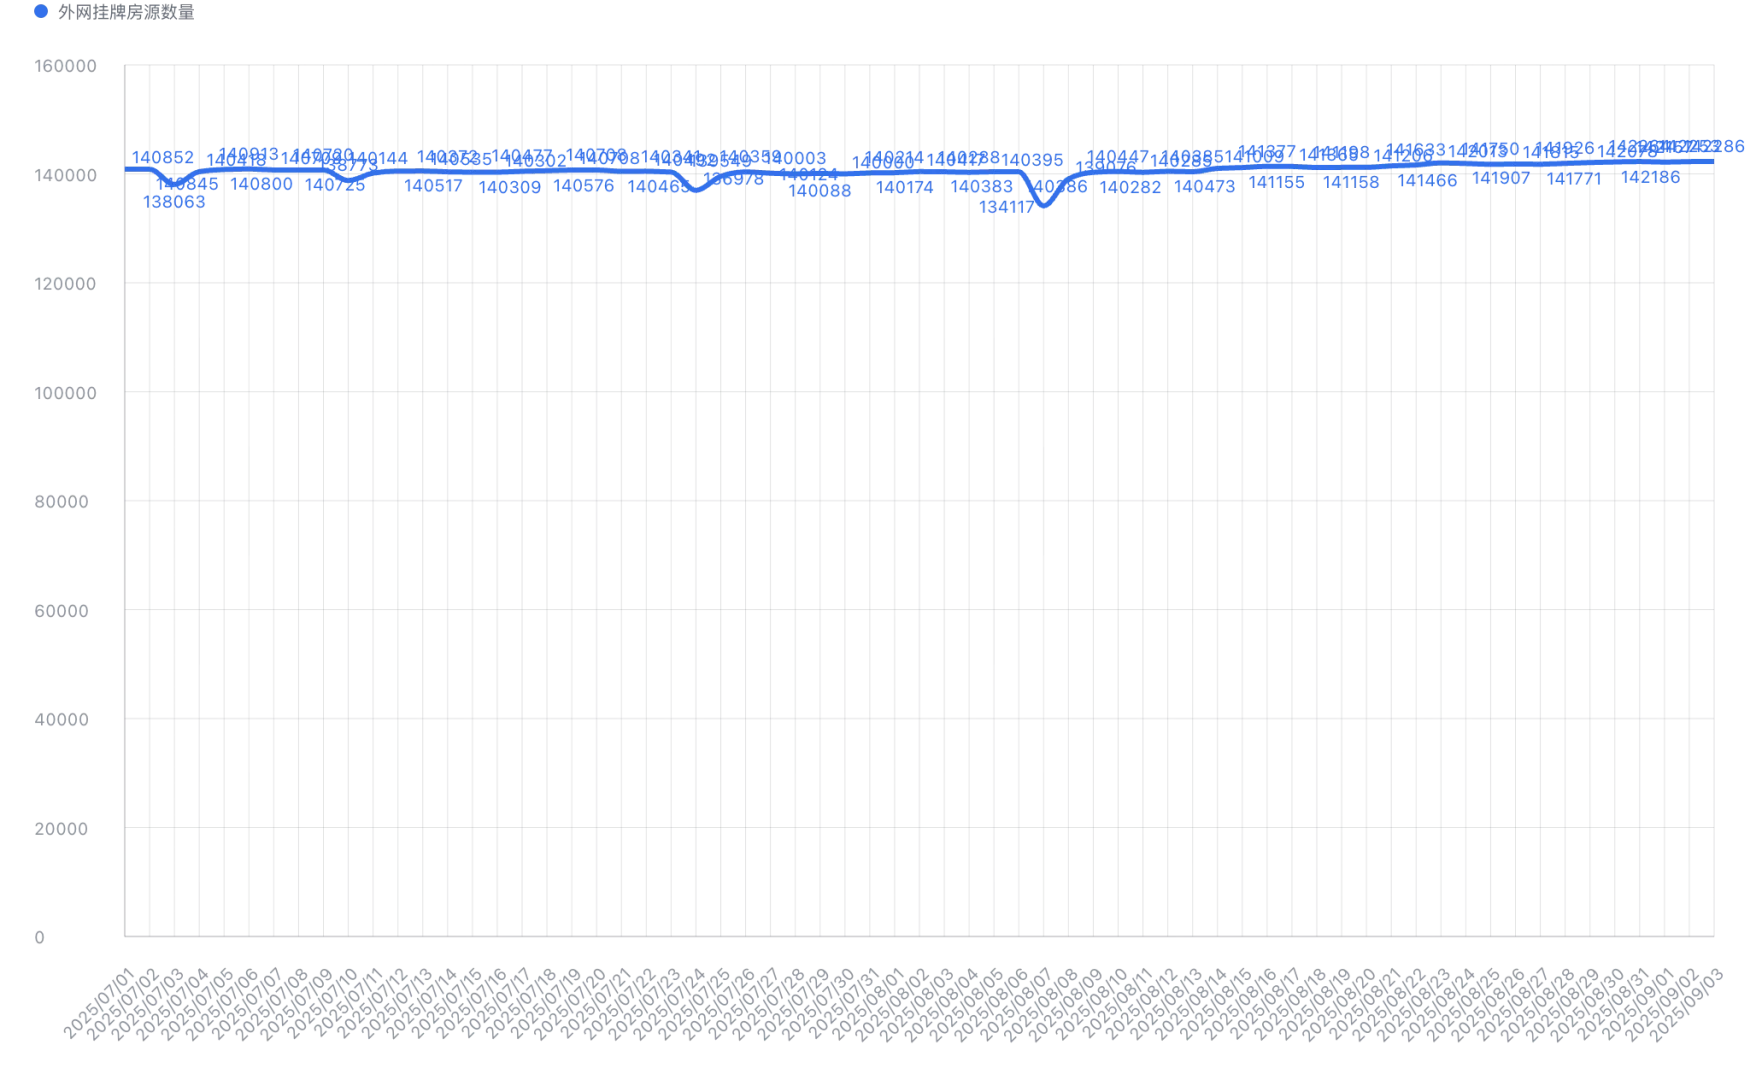
Task: Click the y-axis label 60000
Action: (61, 611)
